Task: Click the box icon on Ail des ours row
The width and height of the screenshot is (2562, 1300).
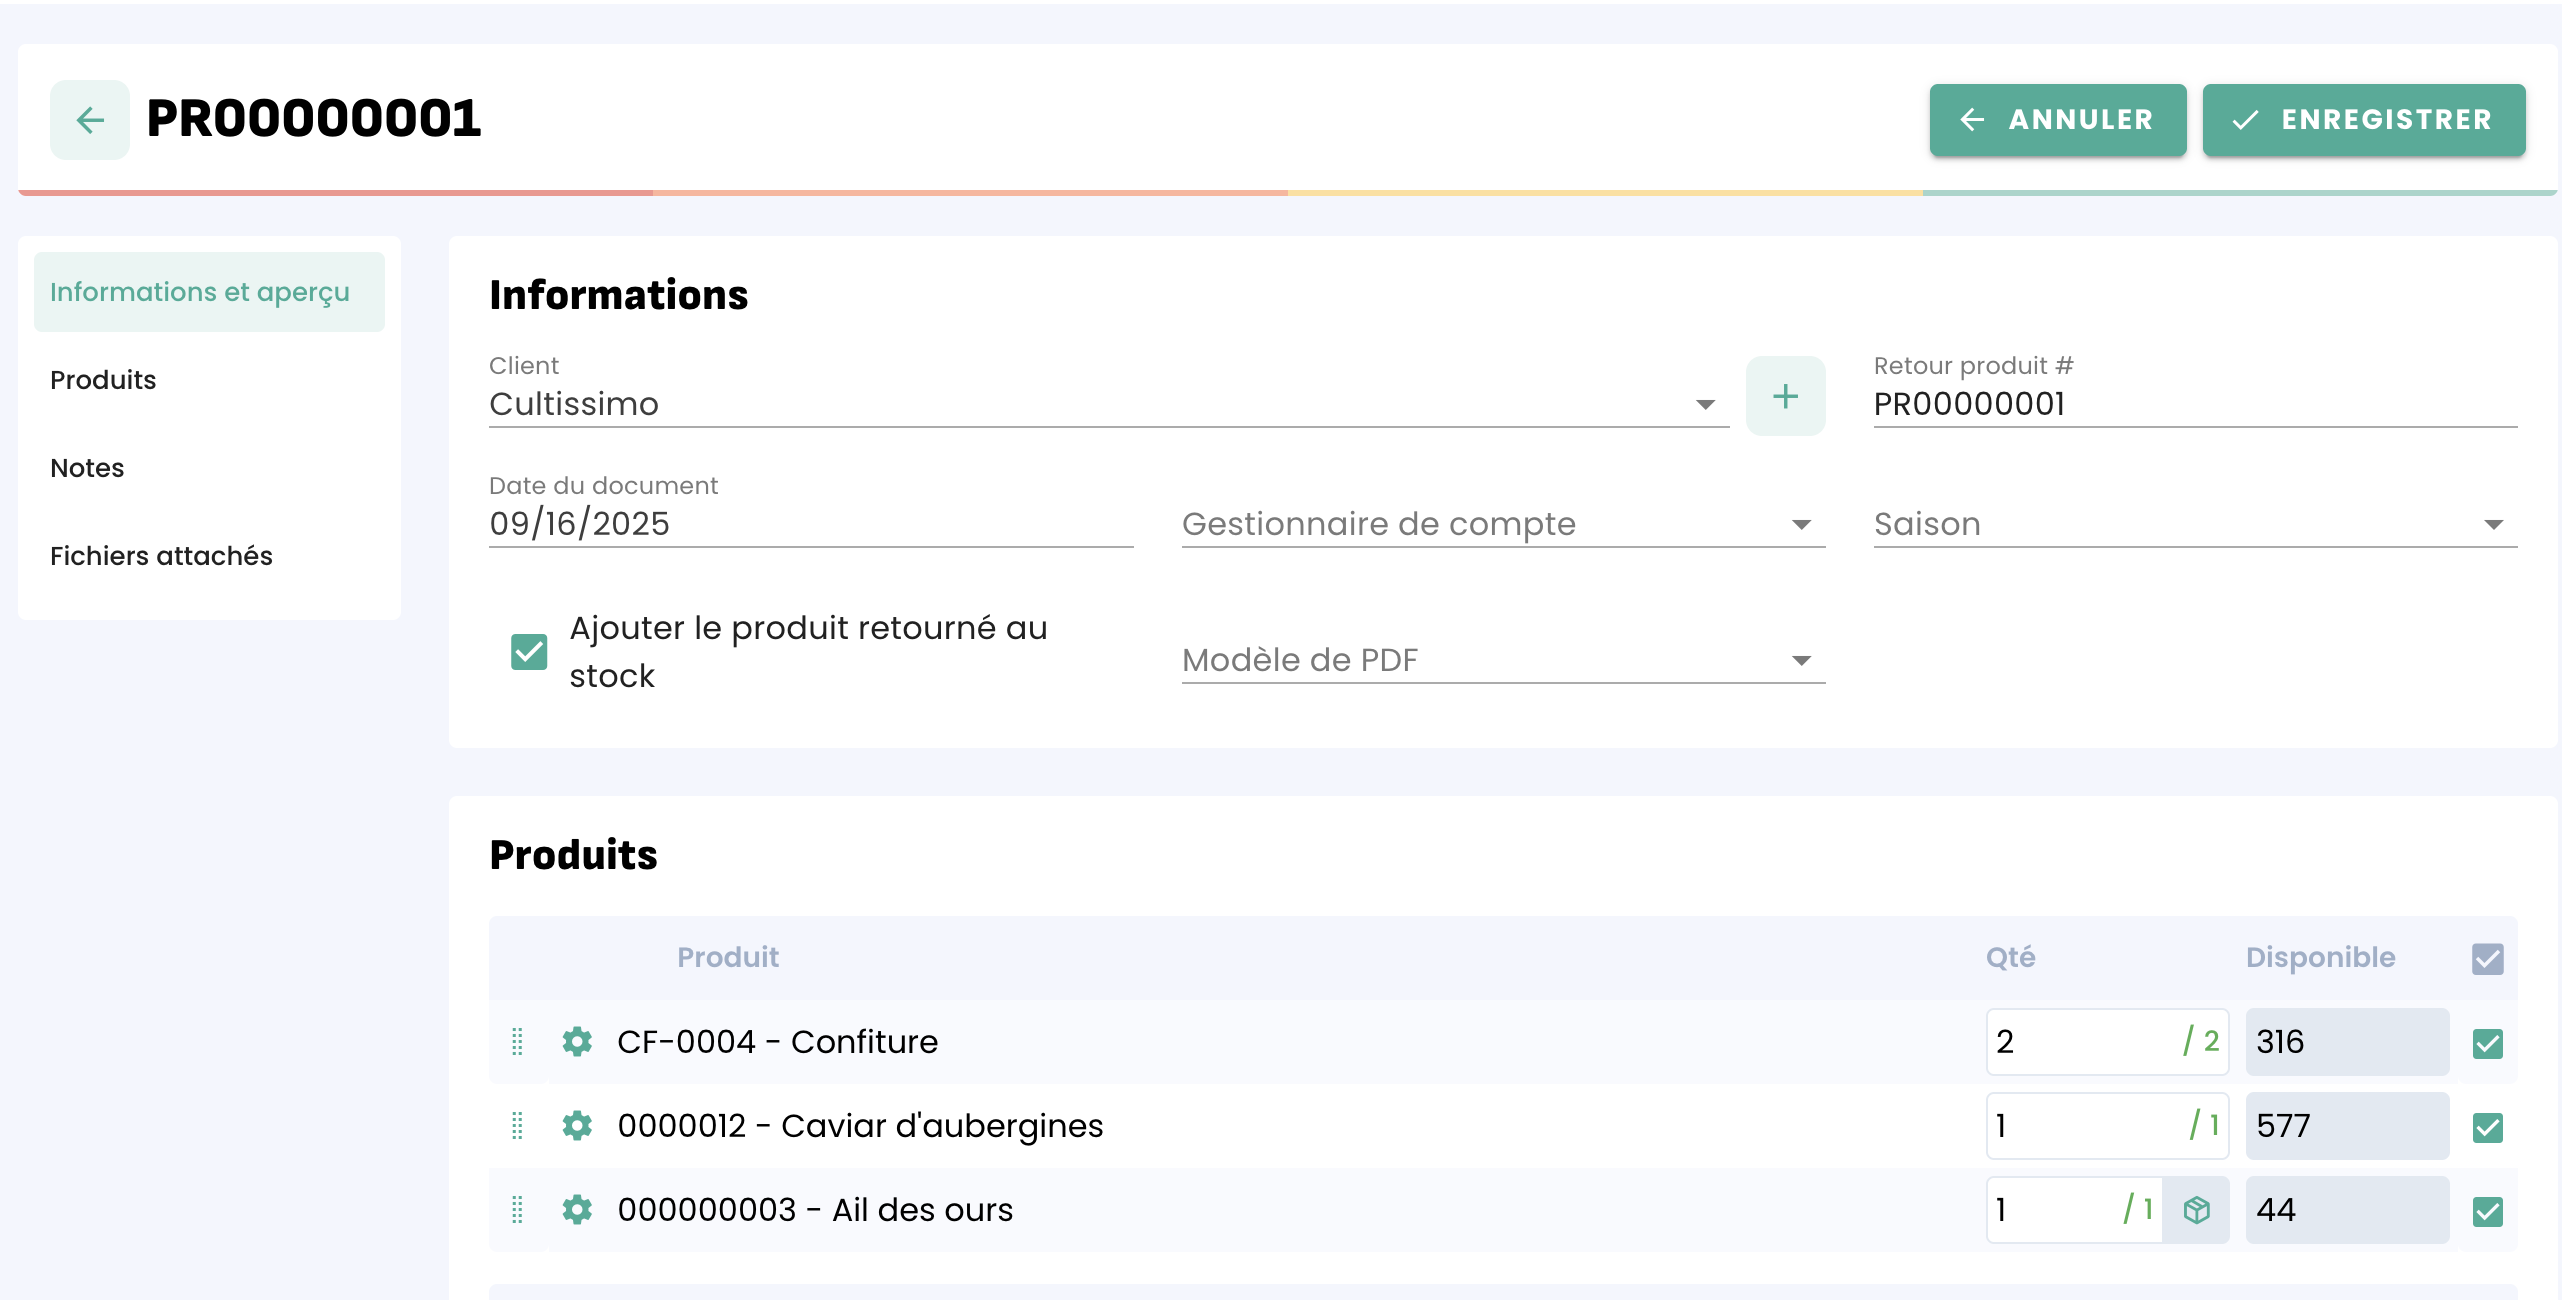Action: click(2196, 1210)
